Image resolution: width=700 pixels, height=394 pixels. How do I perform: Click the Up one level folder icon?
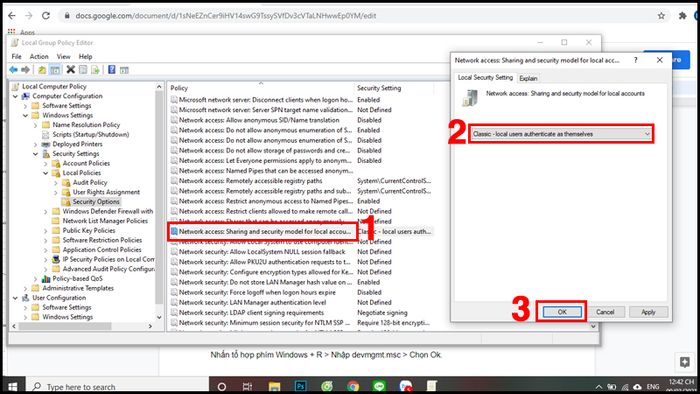point(42,70)
